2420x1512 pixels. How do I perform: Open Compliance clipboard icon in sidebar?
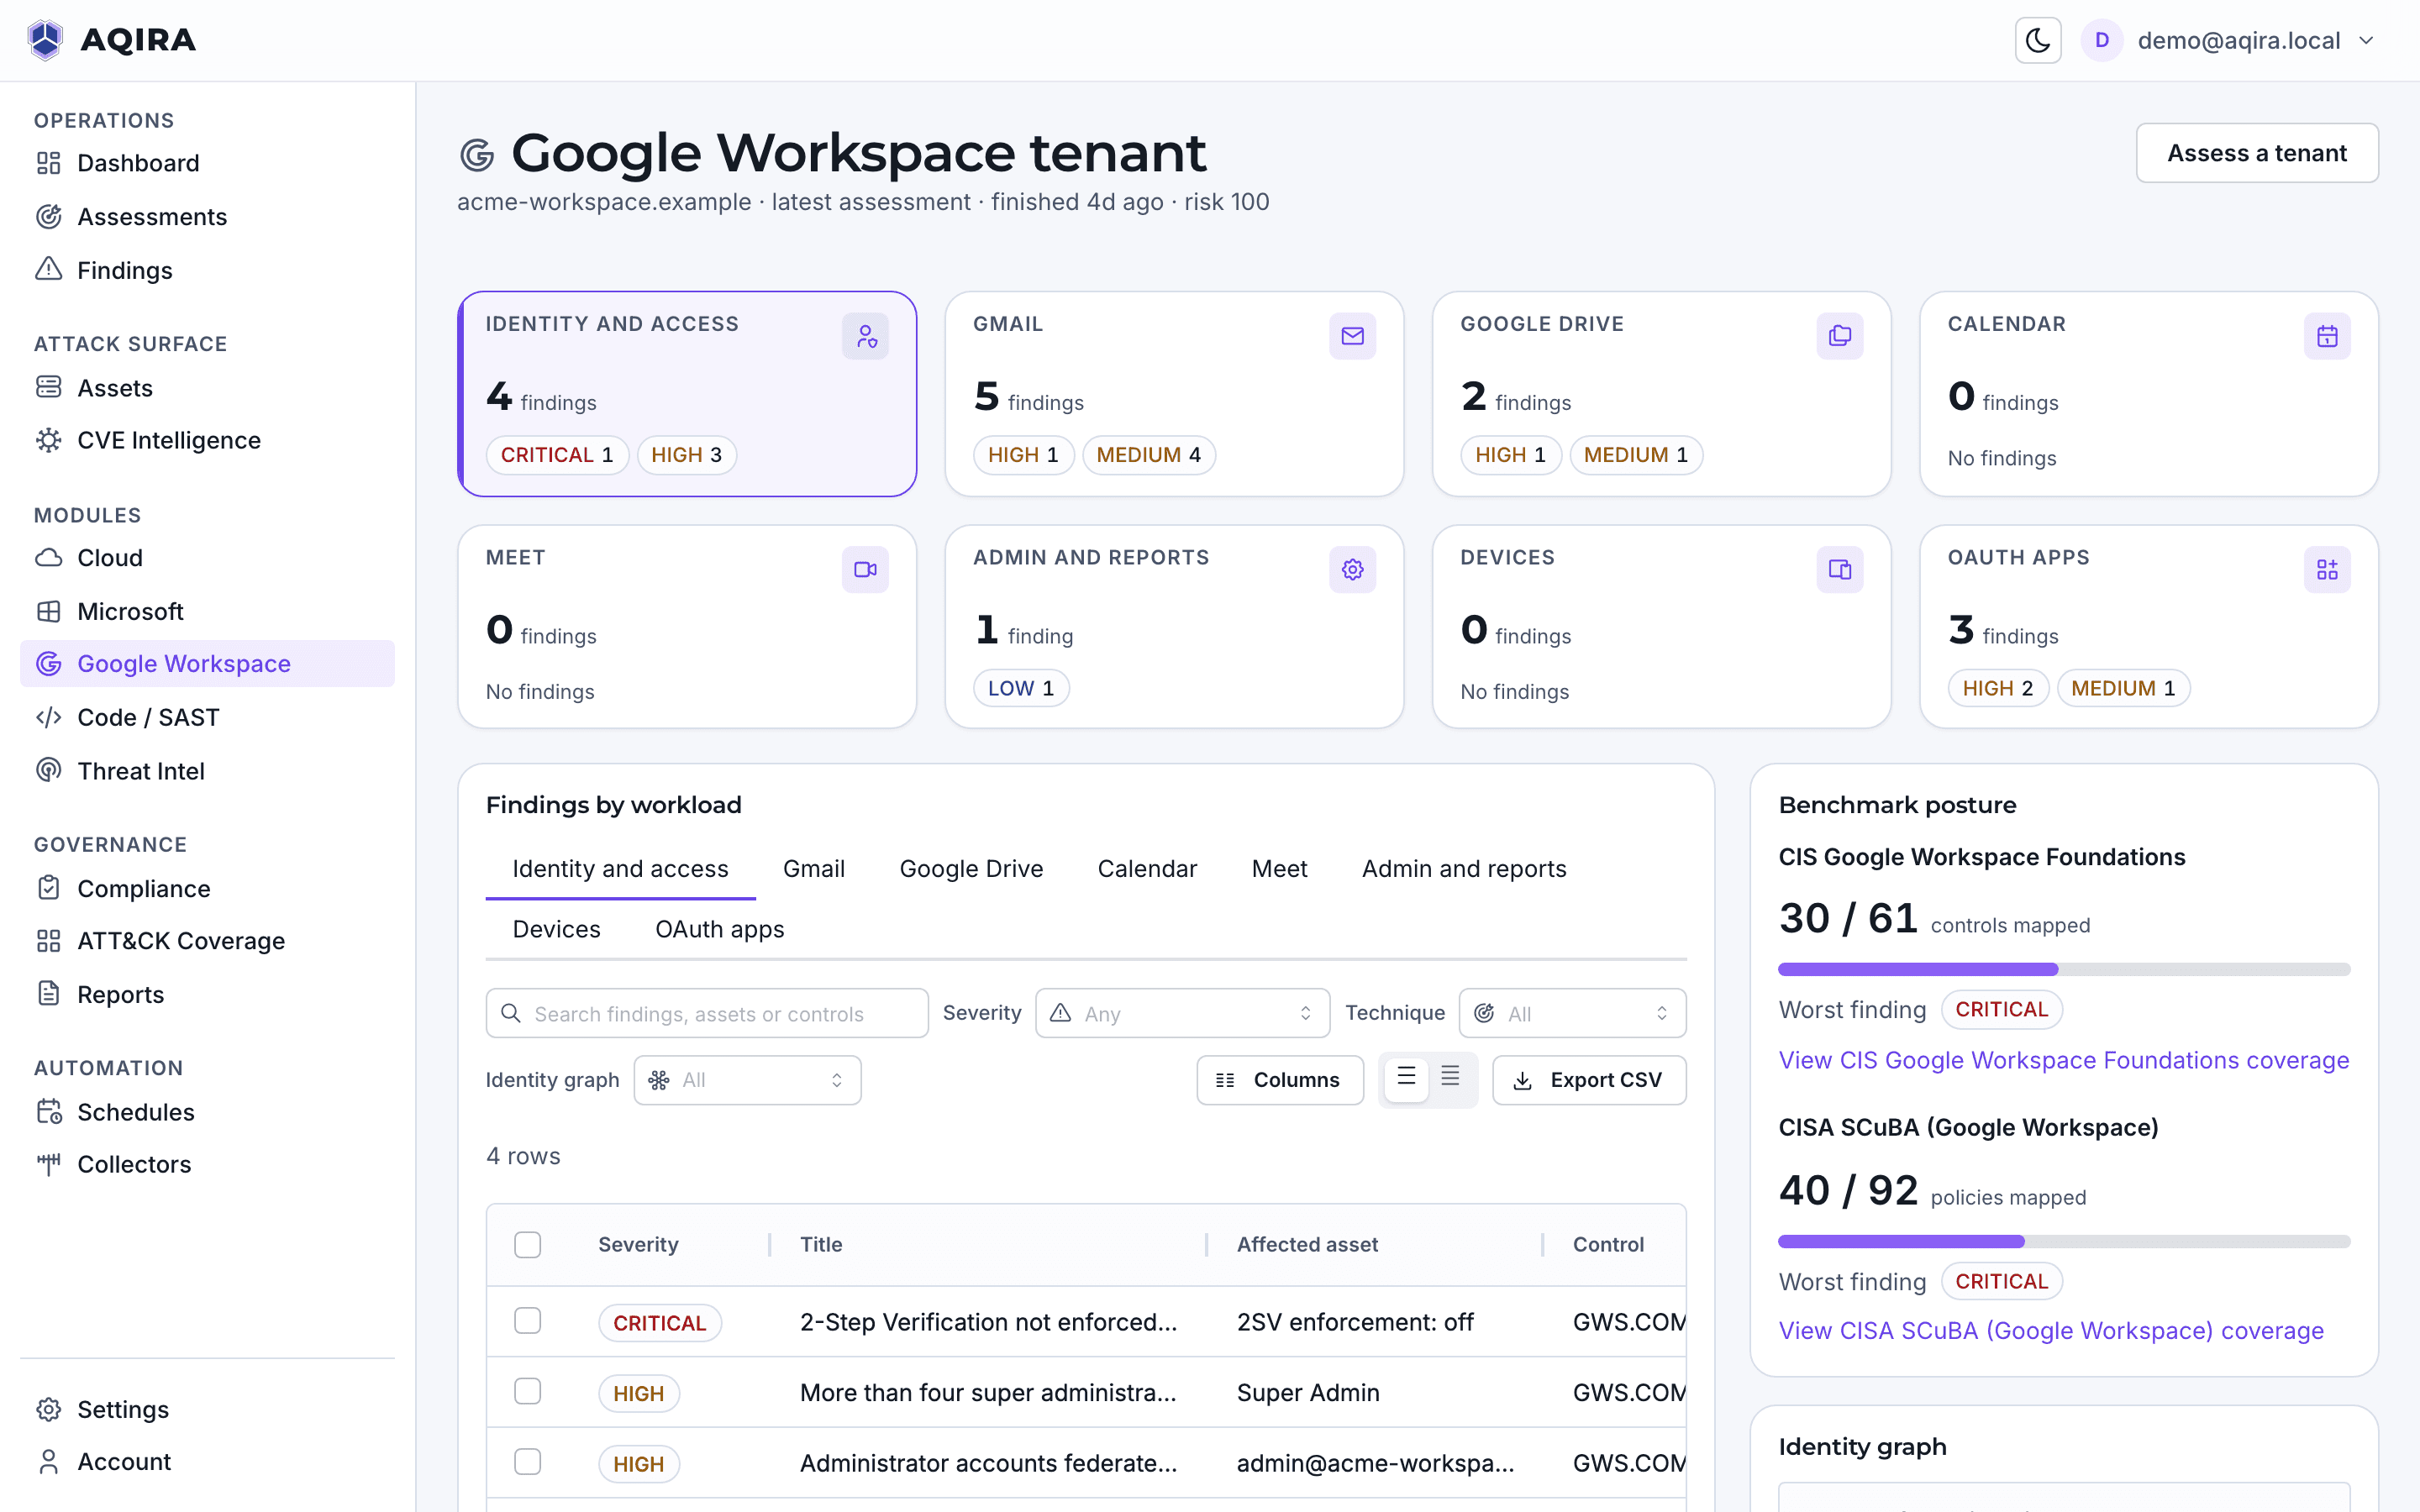[48, 888]
